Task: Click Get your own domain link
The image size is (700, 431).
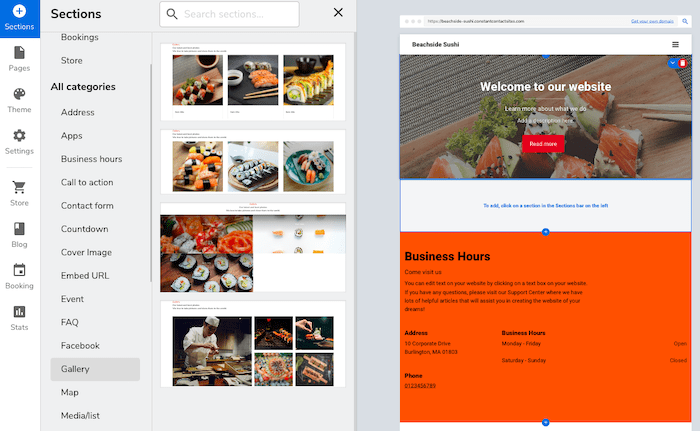Action: (652, 21)
